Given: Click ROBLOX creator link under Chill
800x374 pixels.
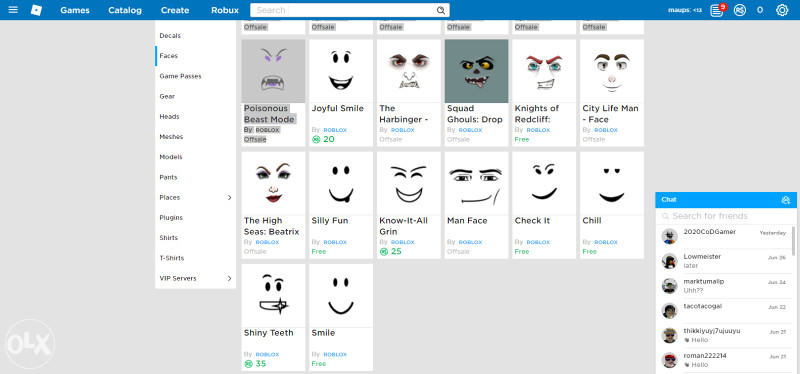Looking at the screenshot, I should point(606,242).
